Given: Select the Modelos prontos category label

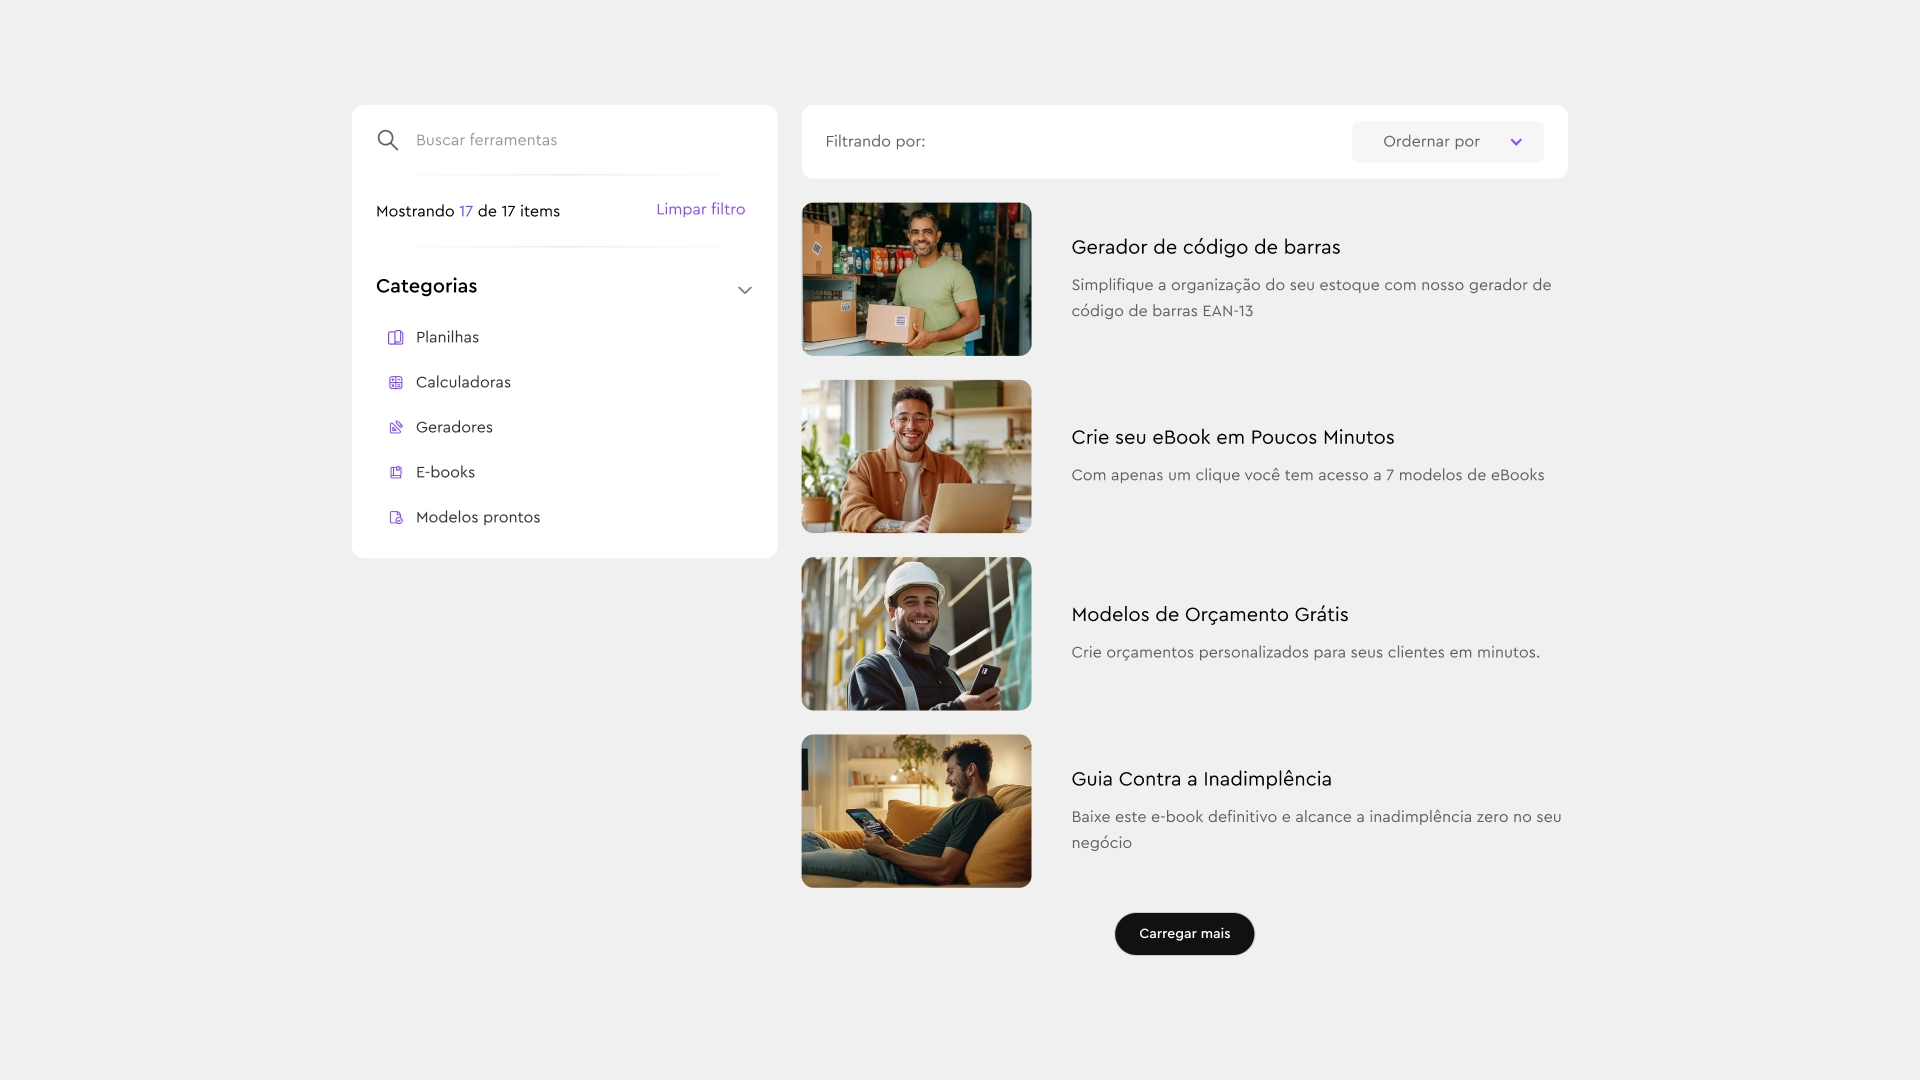Looking at the screenshot, I should point(478,518).
